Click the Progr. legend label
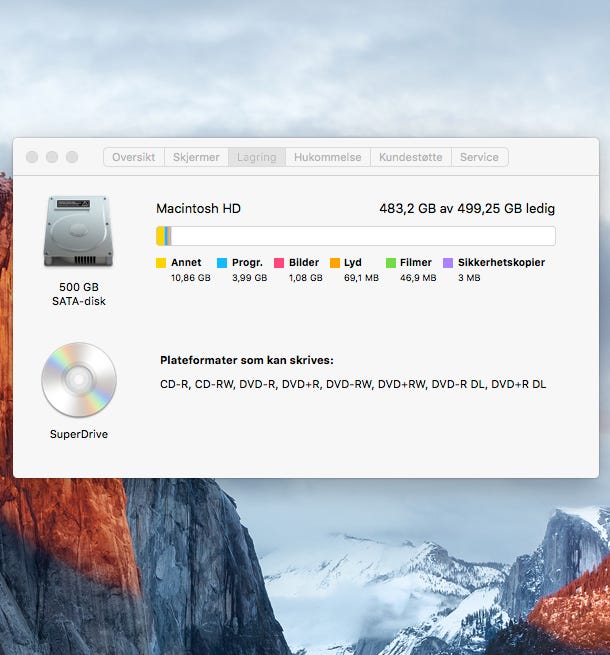 (247, 262)
